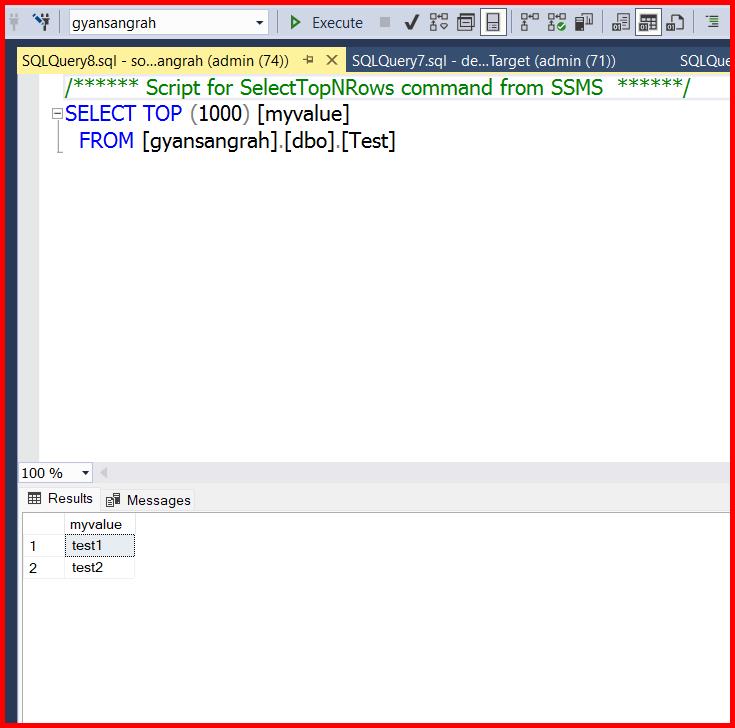Image resolution: width=735 pixels, height=728 pixels.
Task: Select the test1 result cell
Action: click(99, 545)
